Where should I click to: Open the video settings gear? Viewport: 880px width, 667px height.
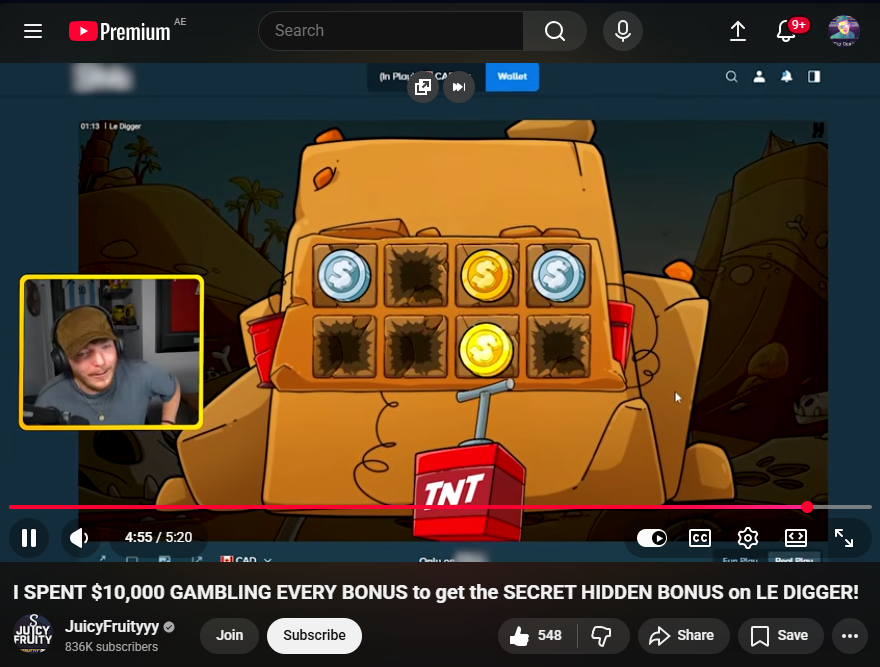point(748,538)
